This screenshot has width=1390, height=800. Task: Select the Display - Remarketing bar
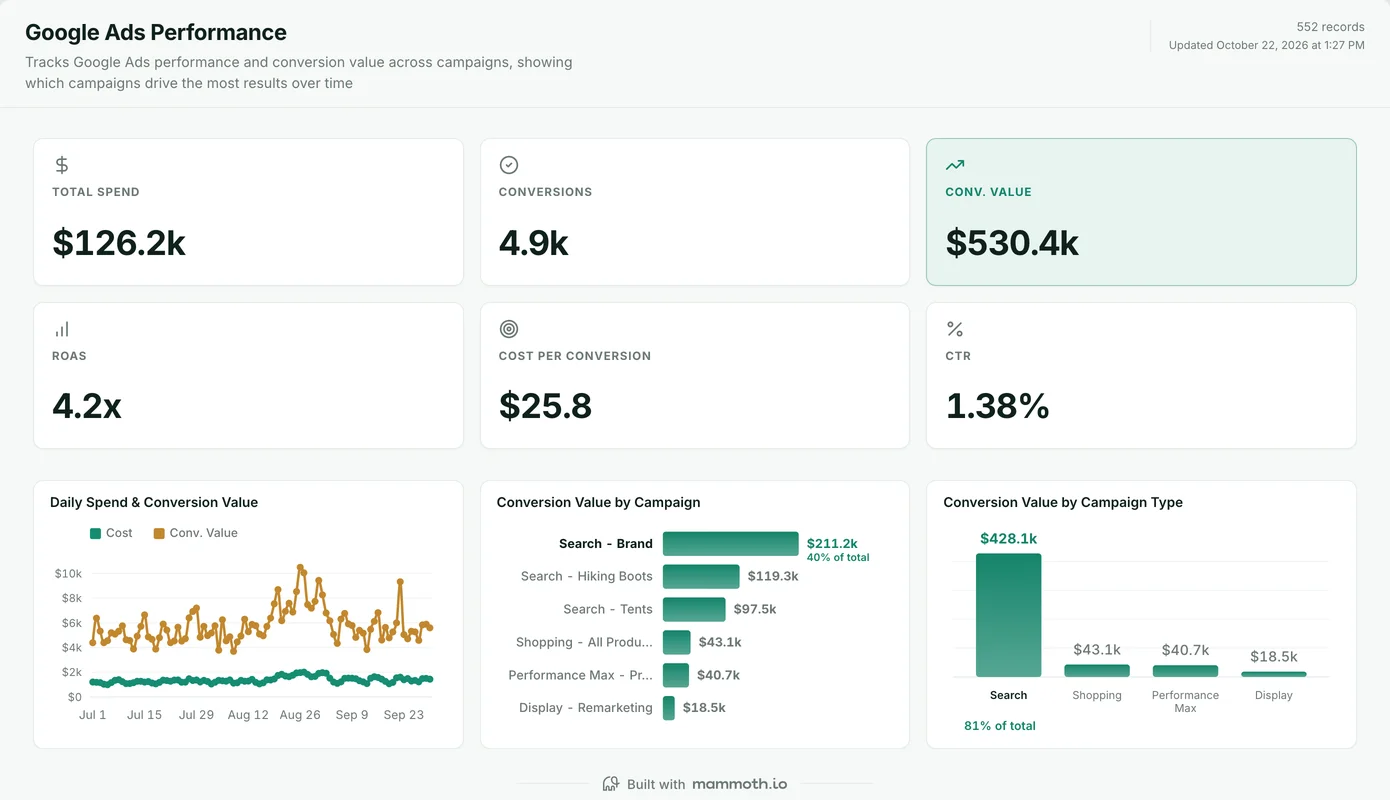[x=669, y=708]
